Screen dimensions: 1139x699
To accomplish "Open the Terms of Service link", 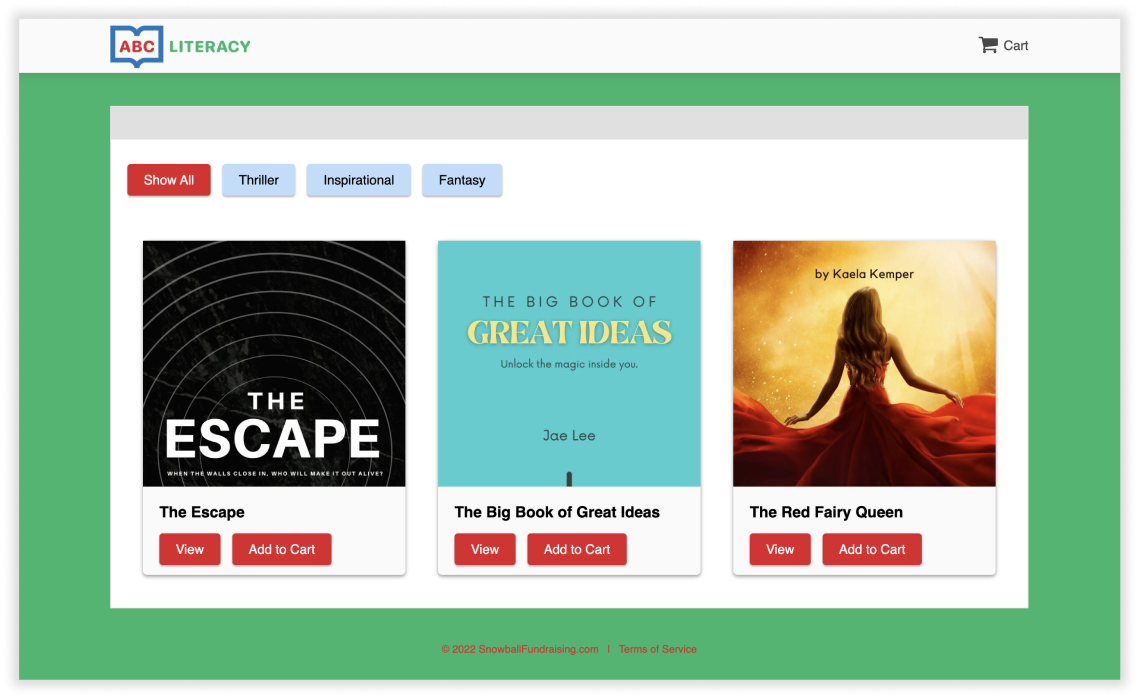I will [657, 649].
